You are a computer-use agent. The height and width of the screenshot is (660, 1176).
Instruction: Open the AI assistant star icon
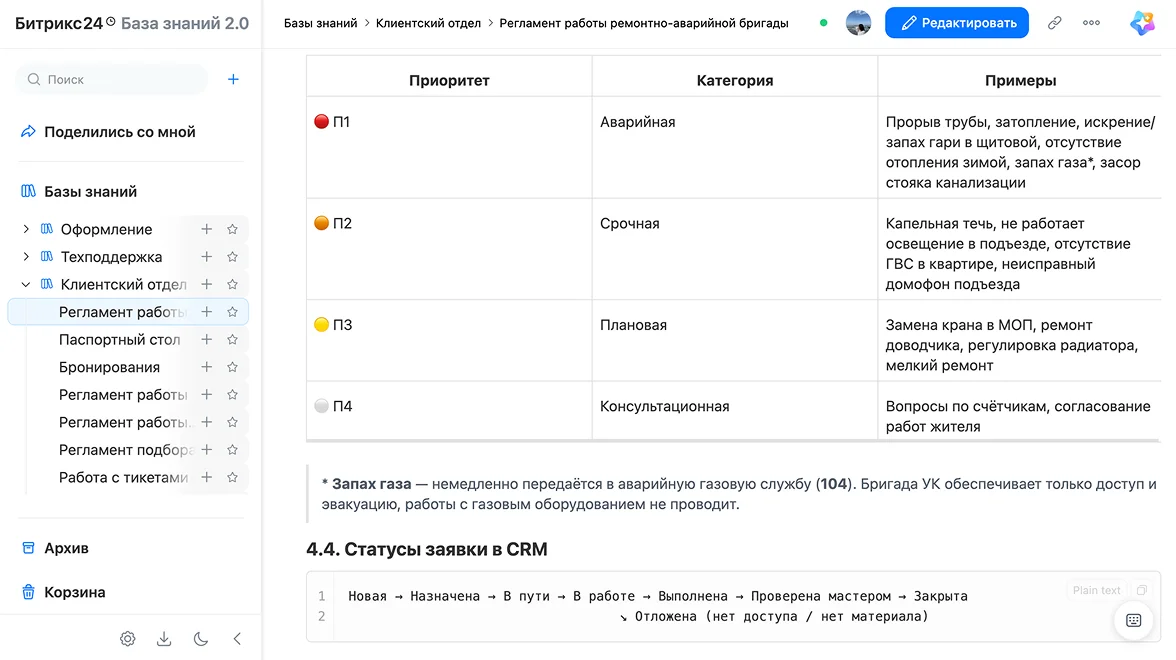pyautogui.click(x=1142, y=22)
